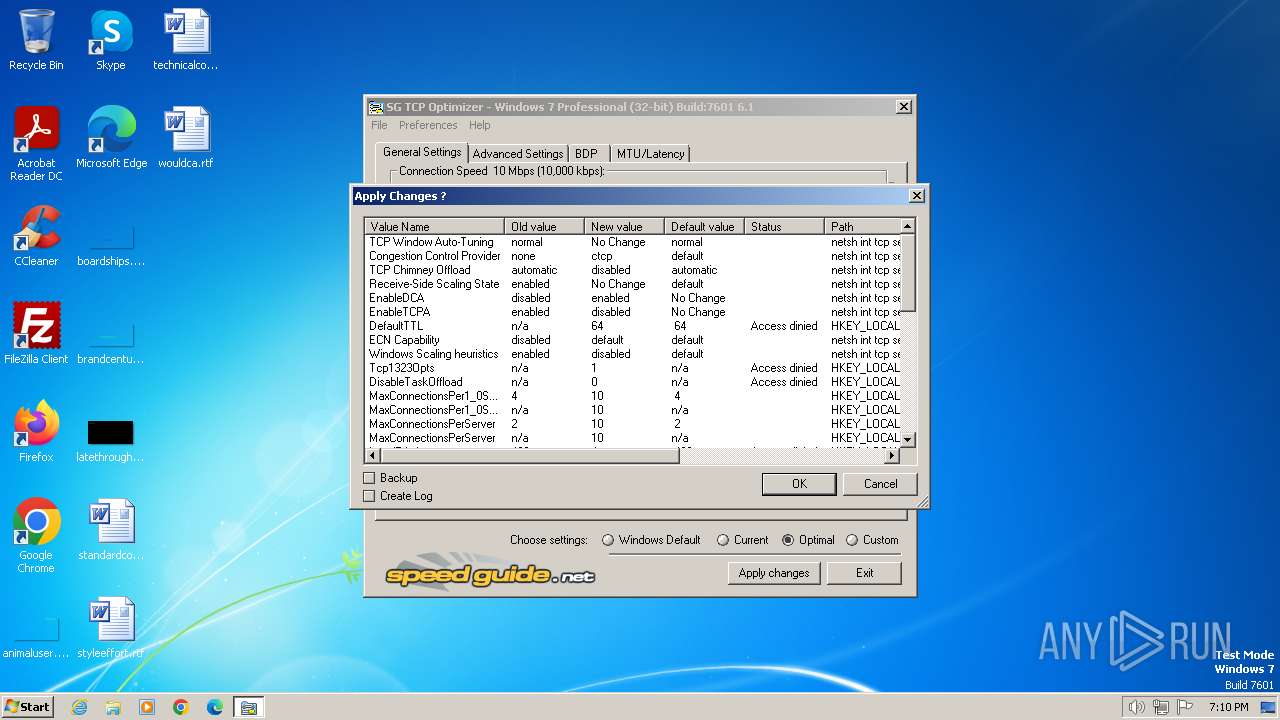The width and height of the screenshot is (1280, 720).
Task: Open the wouldca.rtf document icon
Action: click(x=186, y=138)
